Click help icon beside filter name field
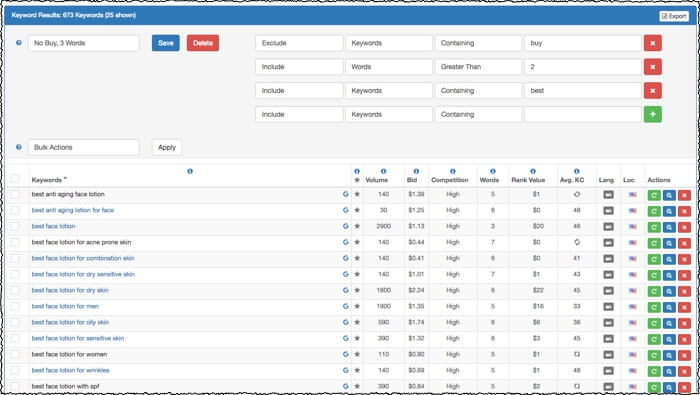This screenshot has height=395, width=700. tap(19, 43)
